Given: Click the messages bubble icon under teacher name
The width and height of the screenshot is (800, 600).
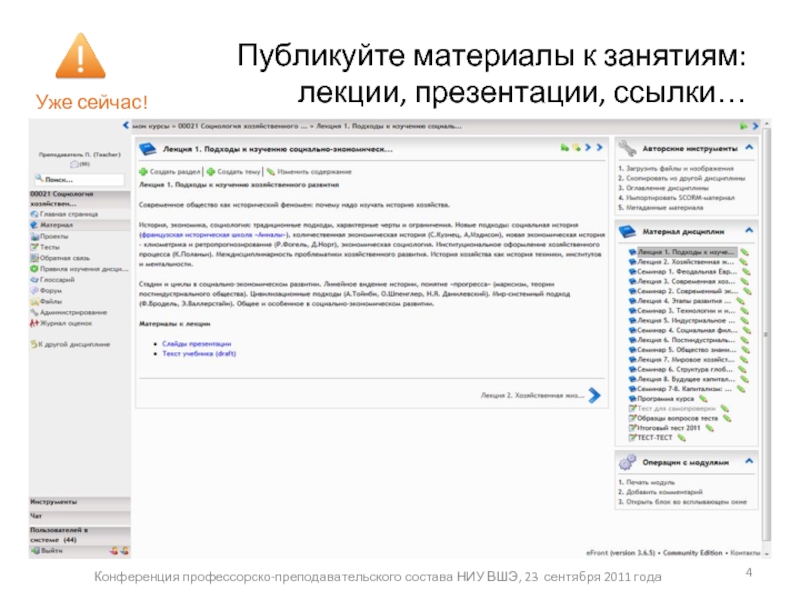Looking at the screenshot, I should (x=74, y=164).
